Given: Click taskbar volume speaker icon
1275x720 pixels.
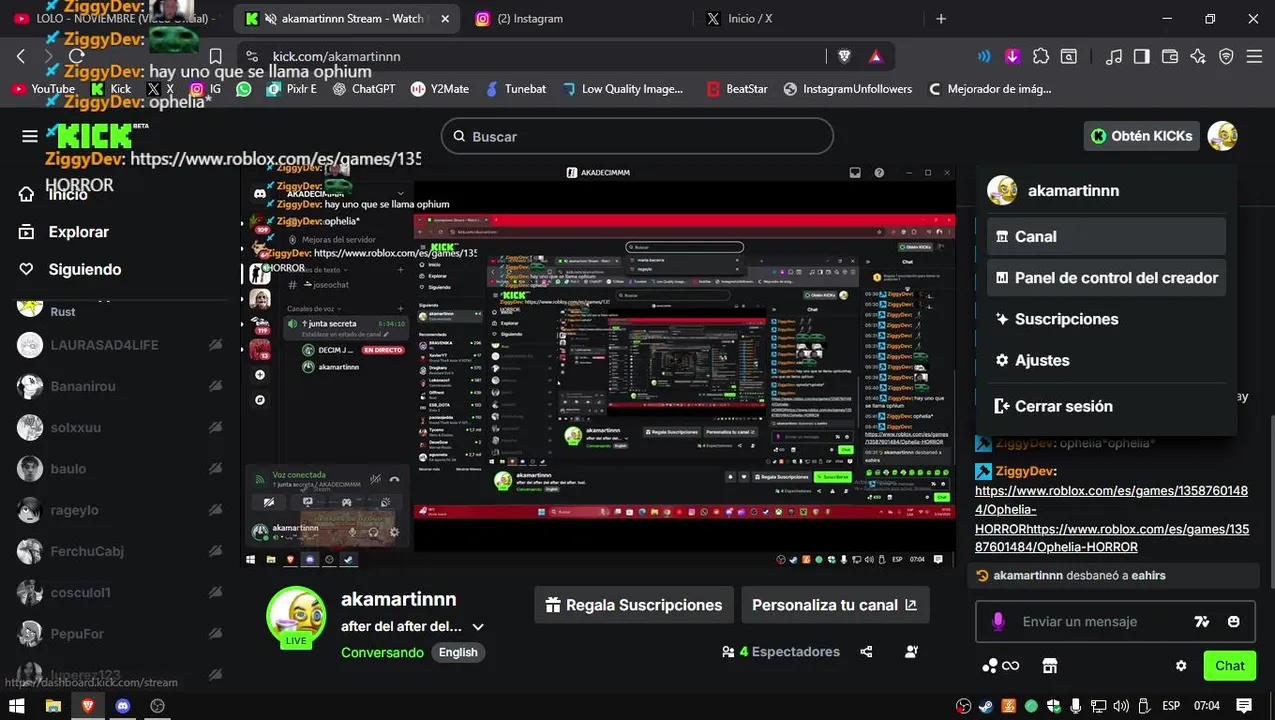Looking at the screenshot, I should point(1119,706).
